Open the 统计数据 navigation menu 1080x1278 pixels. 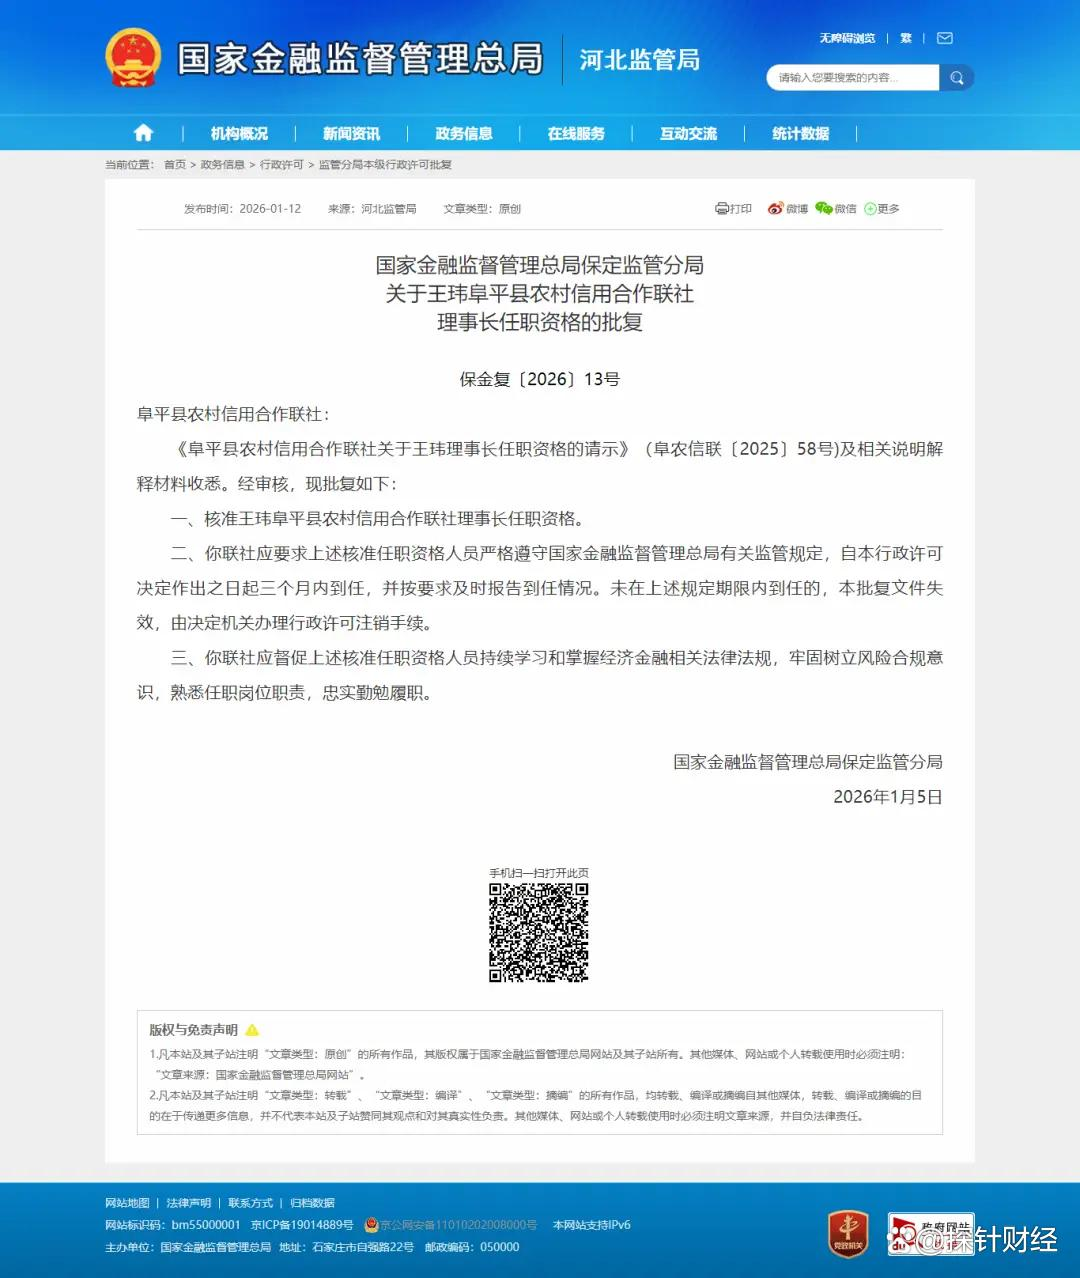pyautogui.click(x=800, y=133)
